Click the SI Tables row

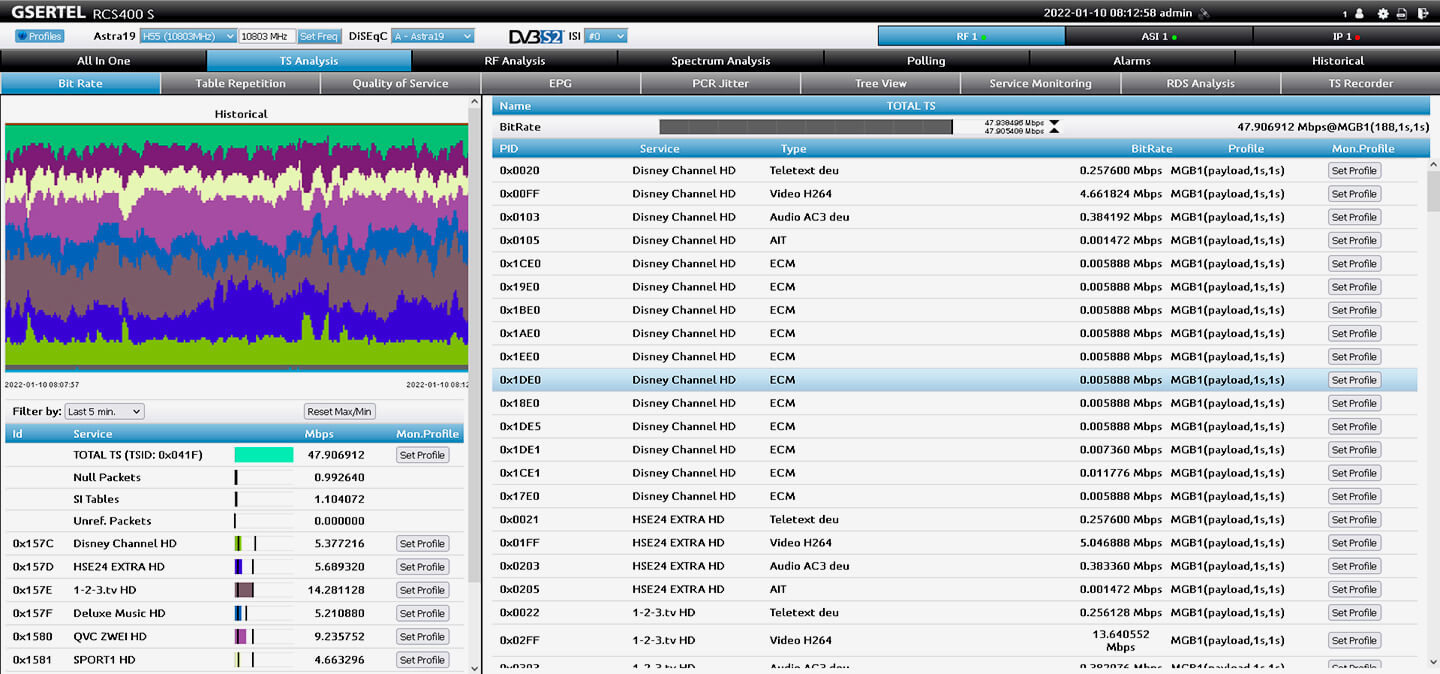[234, 499]
